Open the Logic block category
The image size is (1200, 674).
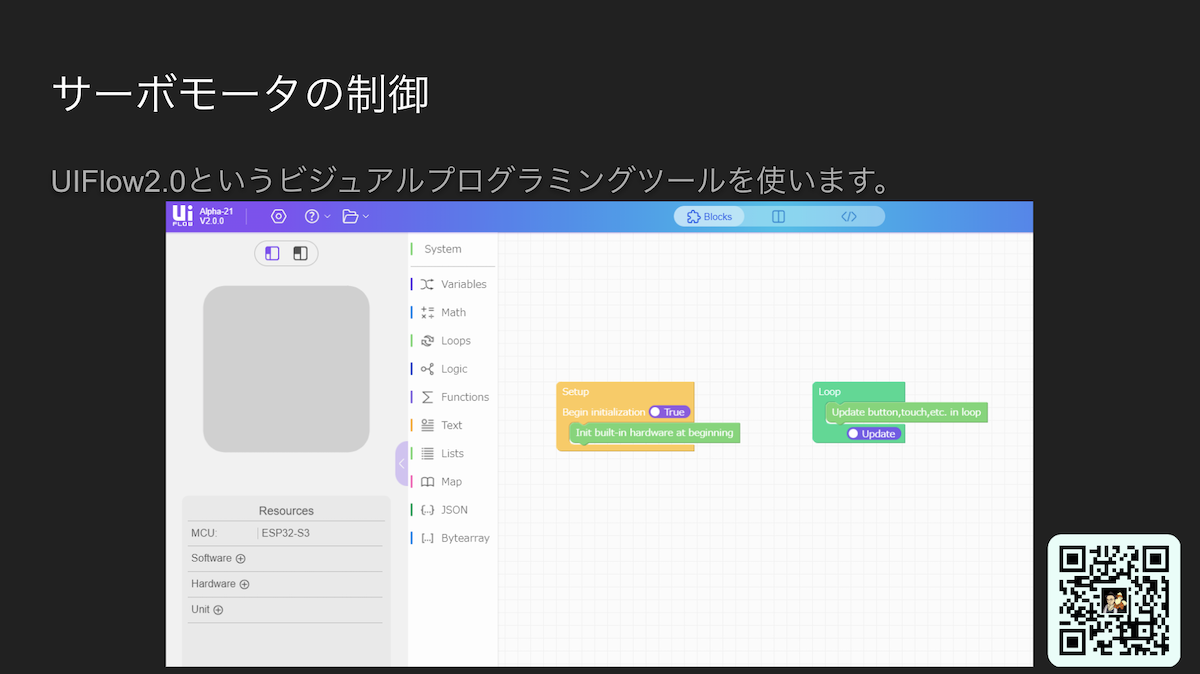(x=453, y=369)
